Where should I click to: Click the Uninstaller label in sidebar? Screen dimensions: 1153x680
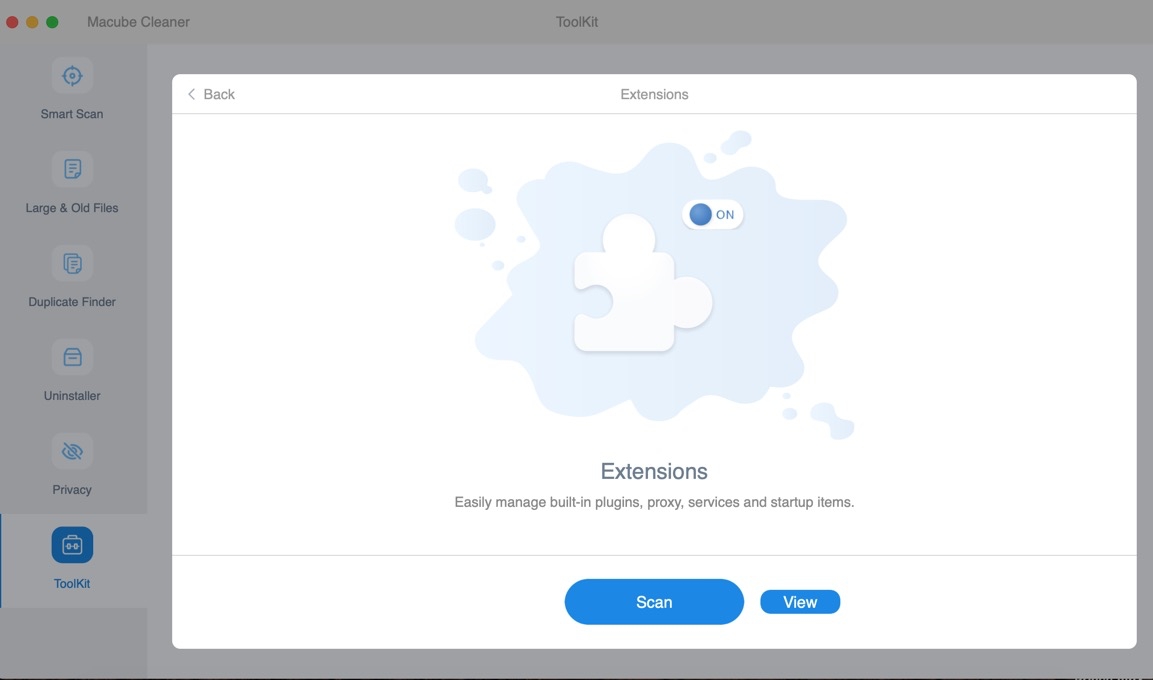[72, 396]
